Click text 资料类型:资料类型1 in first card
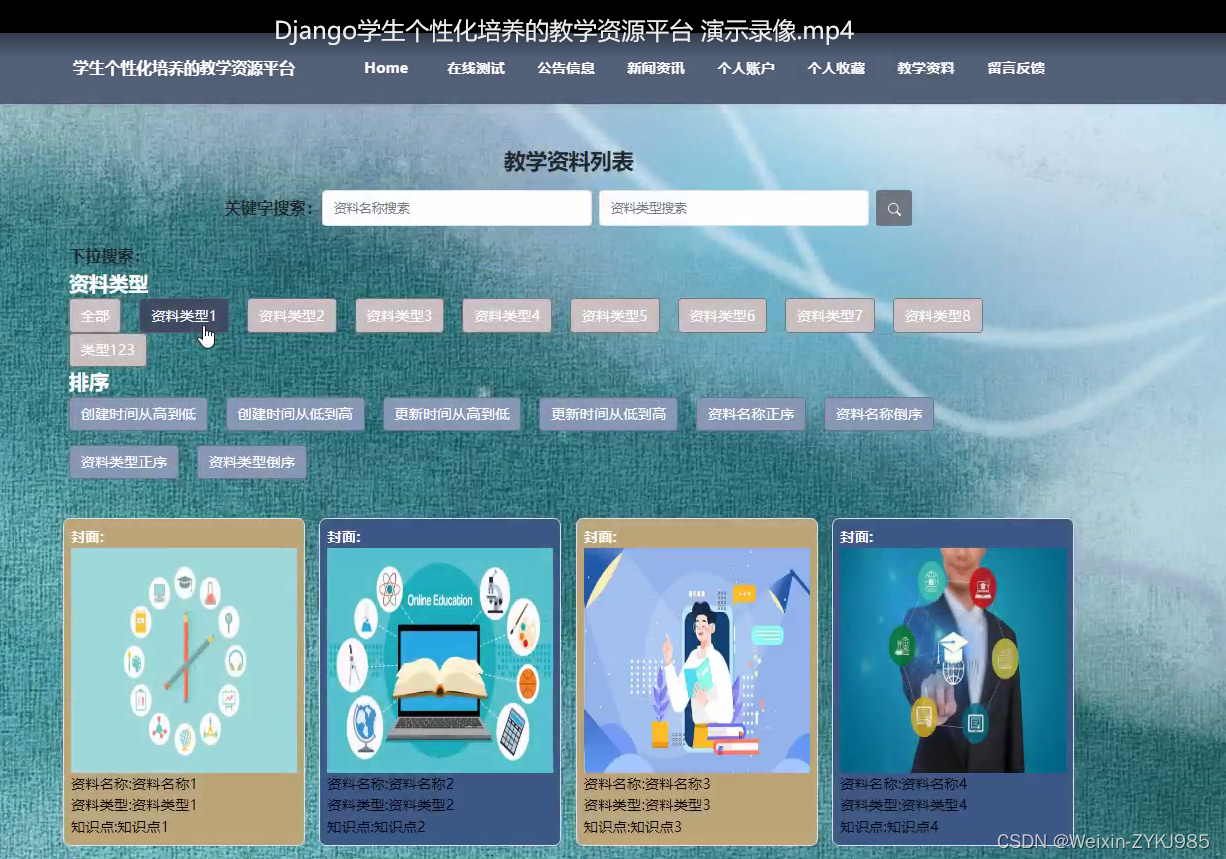Screen dimensions: 1226x859 (134, 805)
